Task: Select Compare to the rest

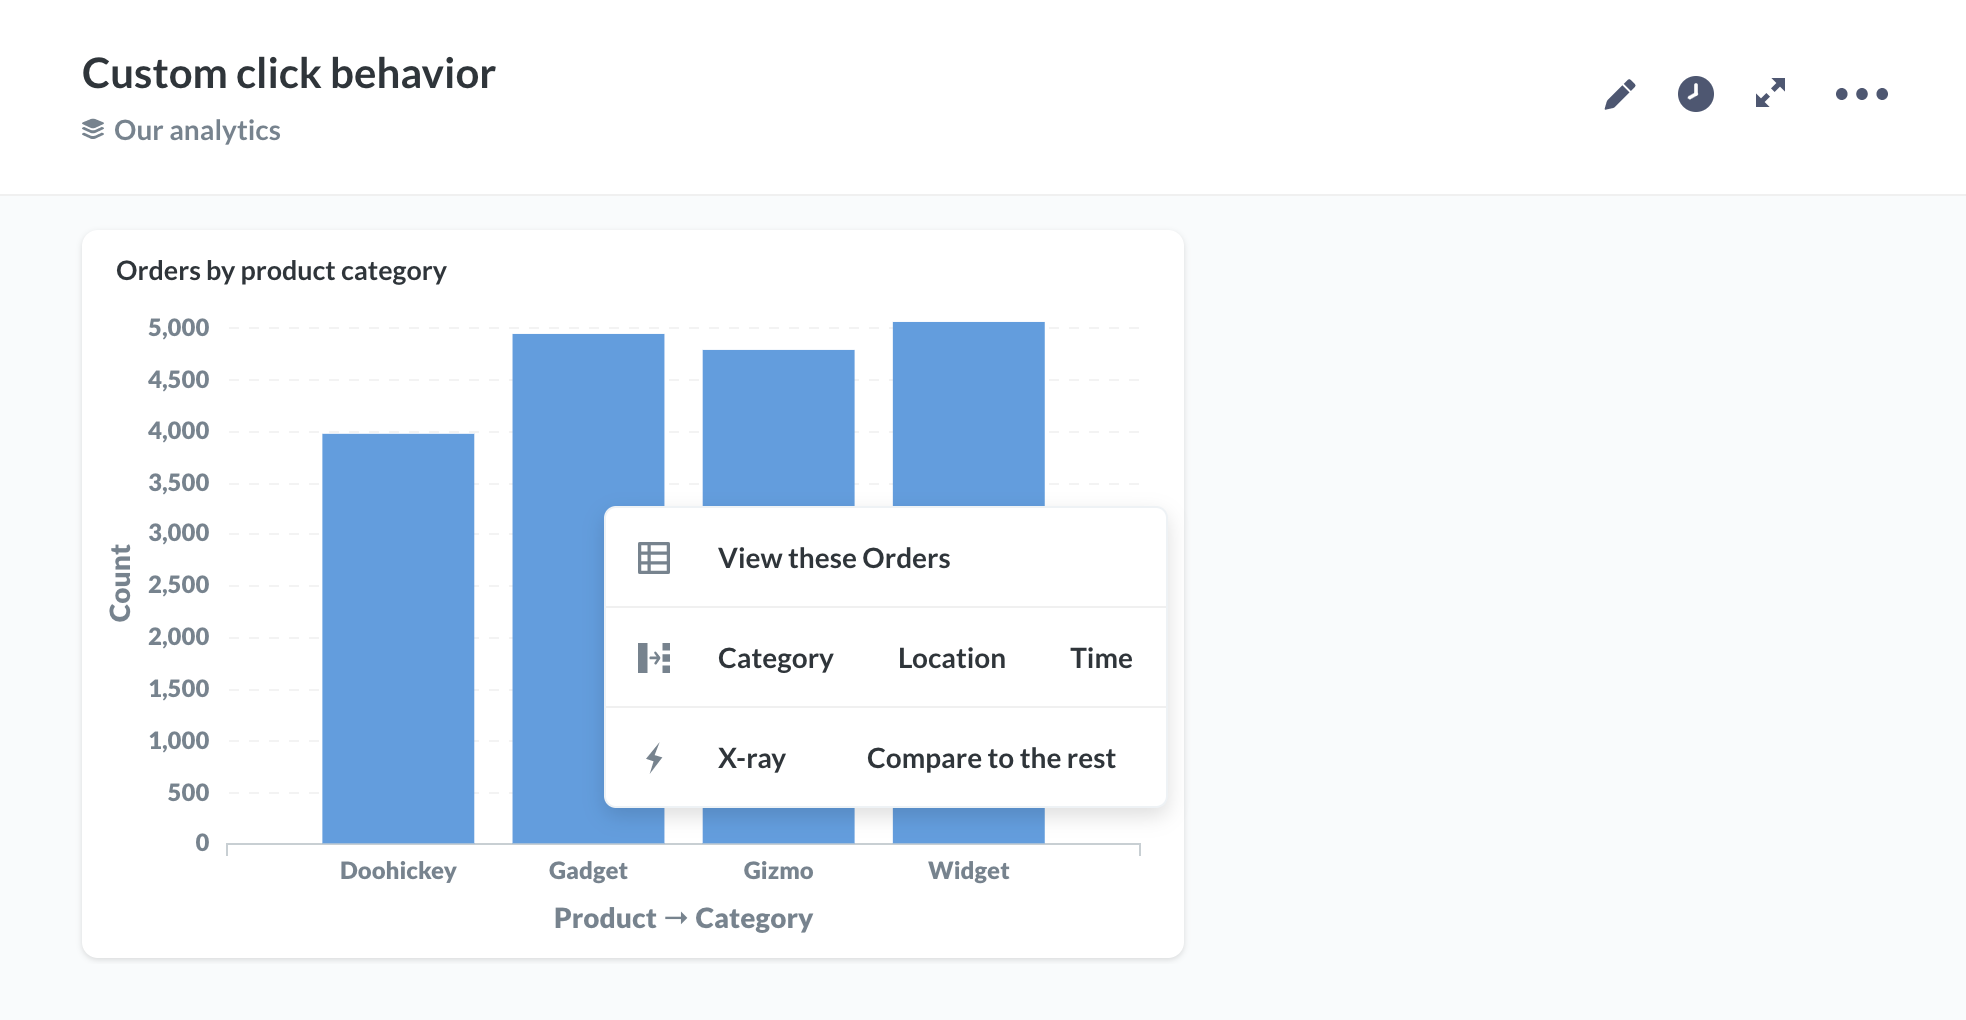Action: (991, 758)
